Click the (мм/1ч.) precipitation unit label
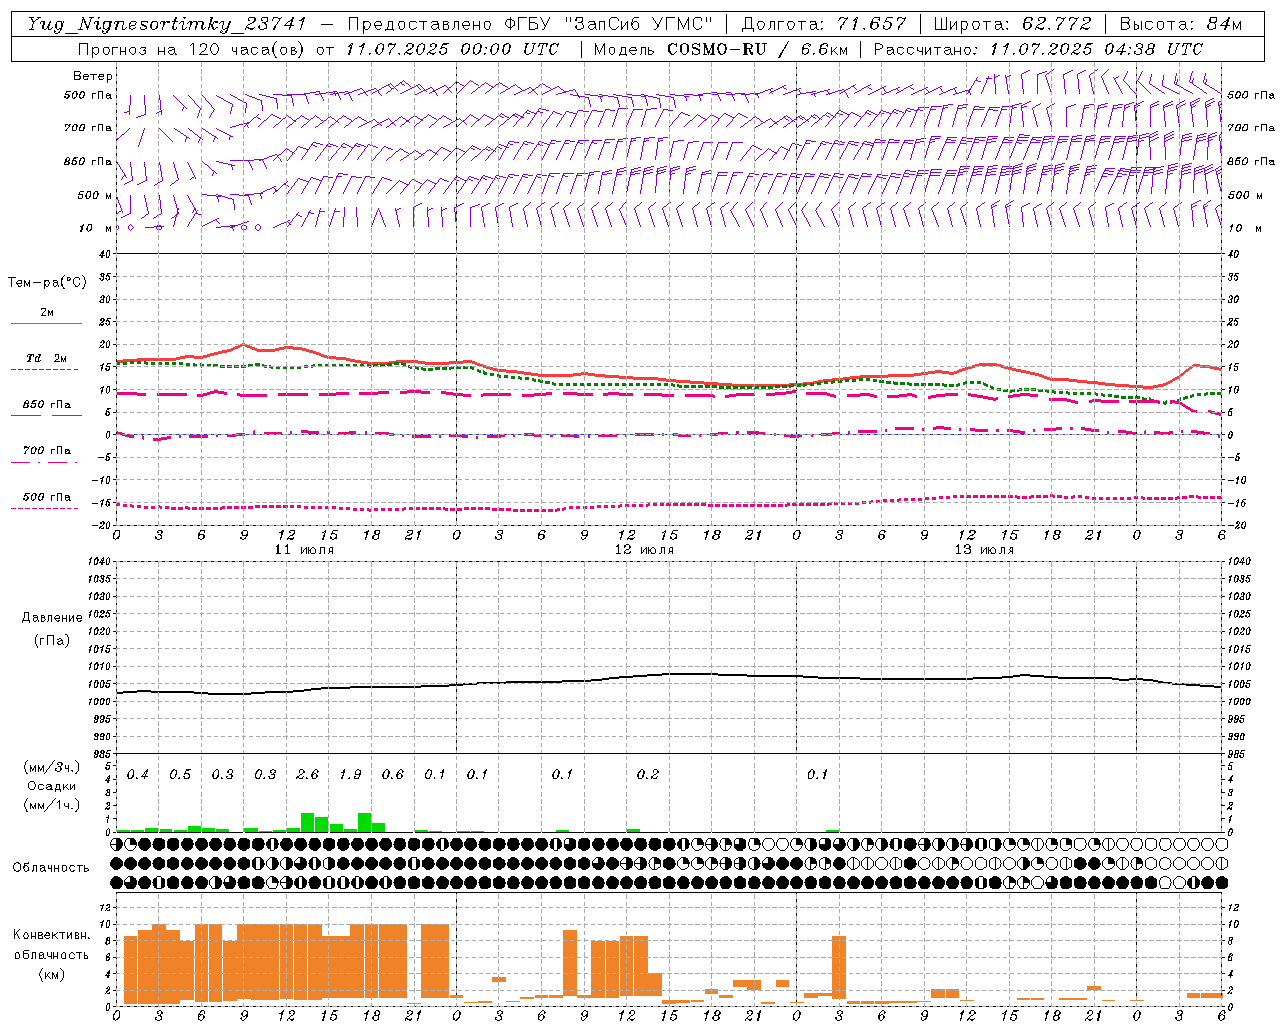1280x1024 pixels. coord(52,806)
